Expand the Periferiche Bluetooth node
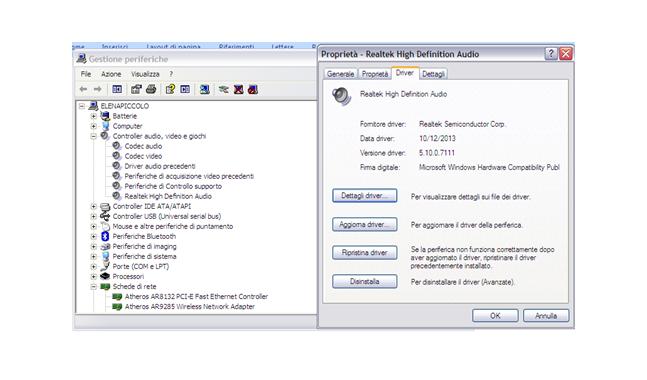 94,236
